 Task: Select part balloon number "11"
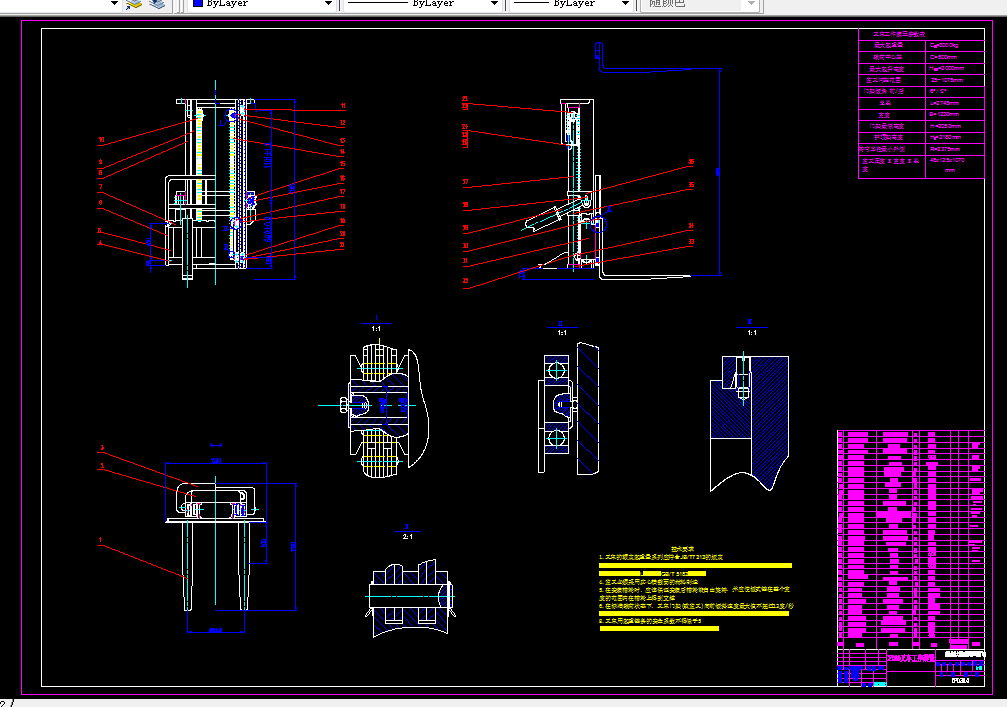343,106
